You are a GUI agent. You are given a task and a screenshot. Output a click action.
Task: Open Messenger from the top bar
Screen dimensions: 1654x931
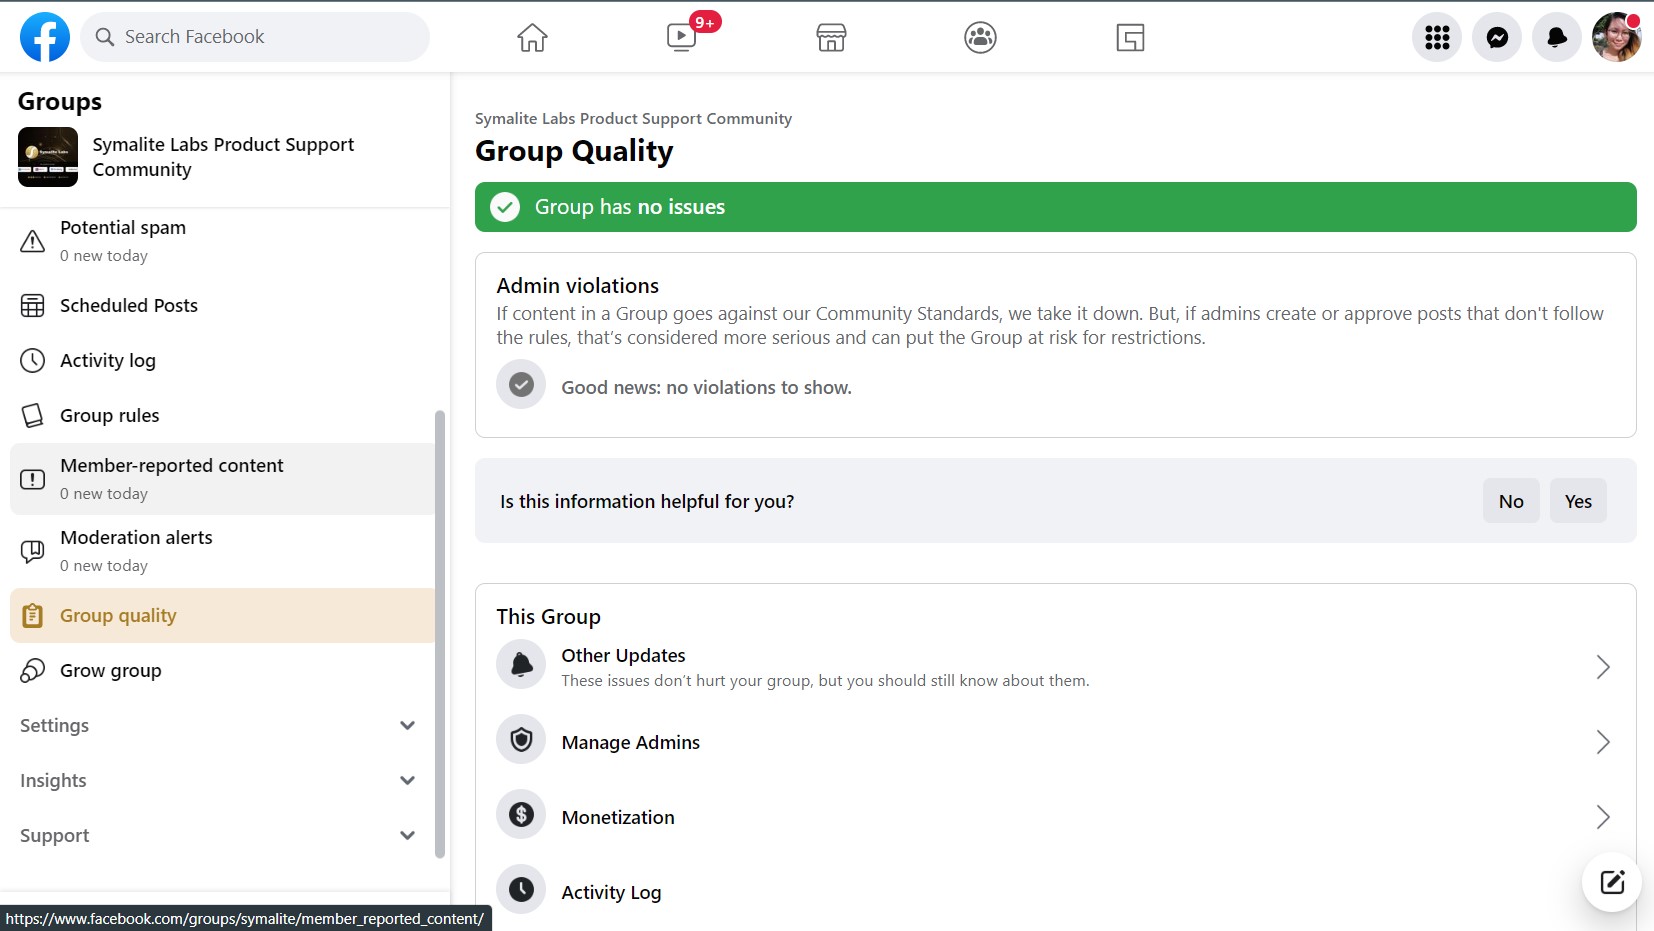1496,37
